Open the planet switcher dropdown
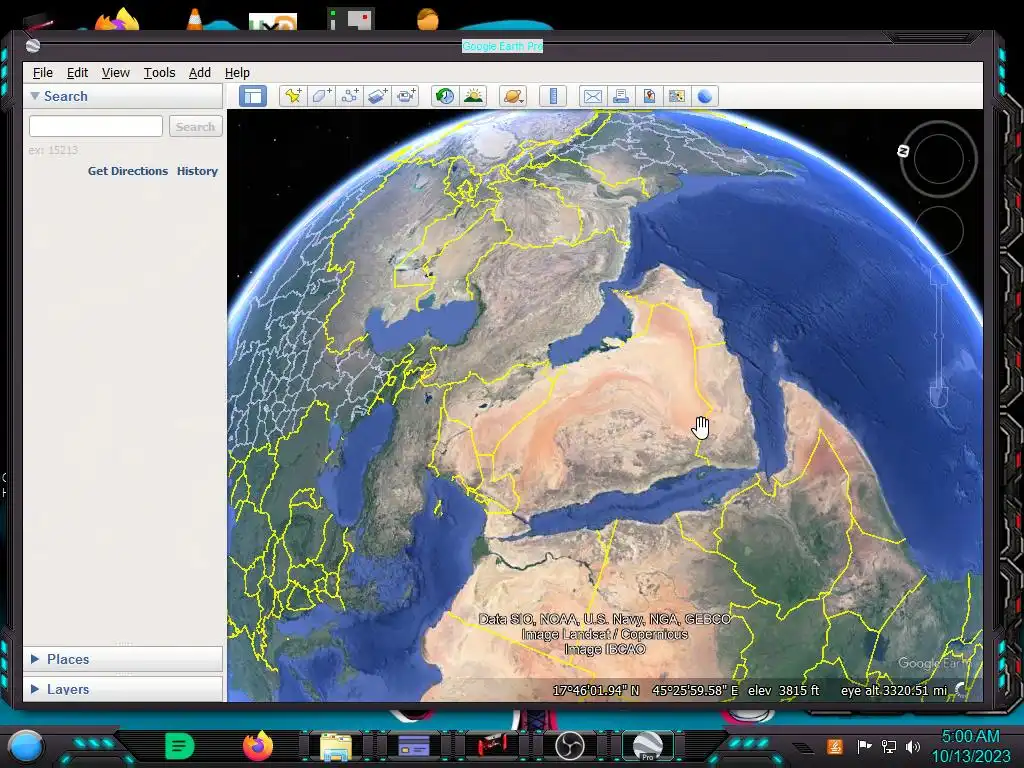This screenshot has width=1024, height=768. click(513, 97)
